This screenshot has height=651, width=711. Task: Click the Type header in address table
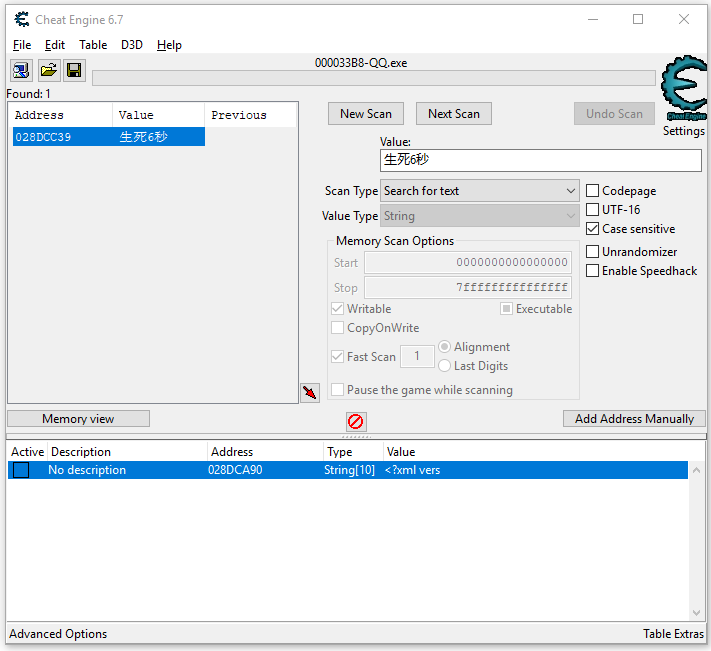click(x=353, y=452)
